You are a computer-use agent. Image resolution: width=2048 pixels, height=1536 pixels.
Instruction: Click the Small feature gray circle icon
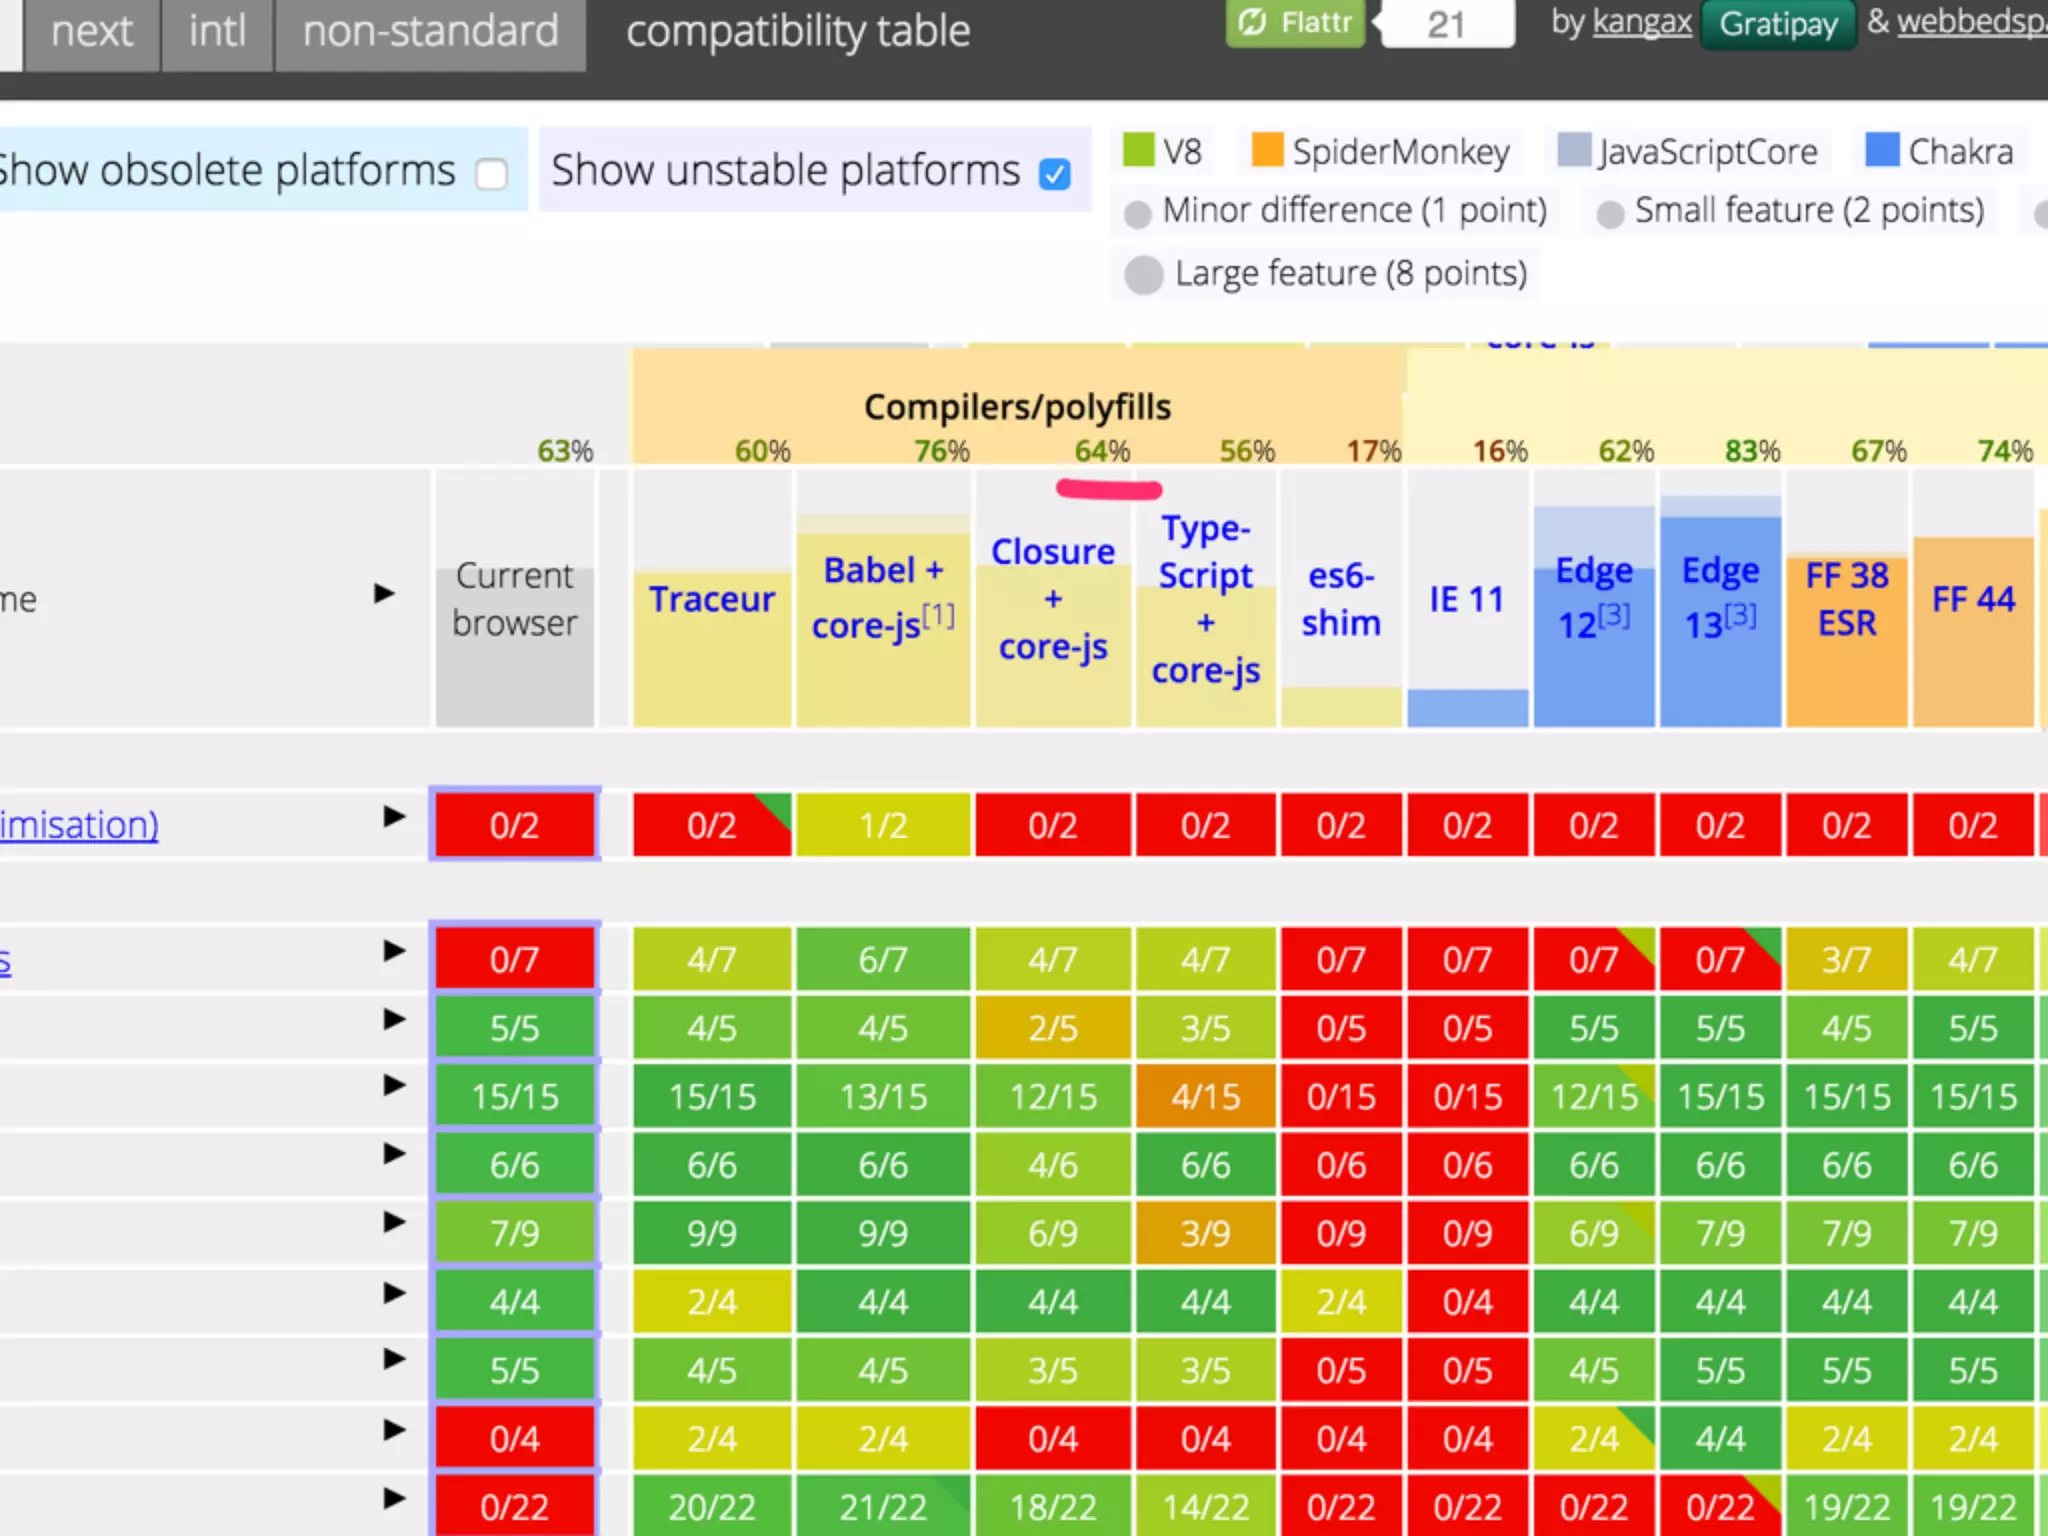[1610, 214]
